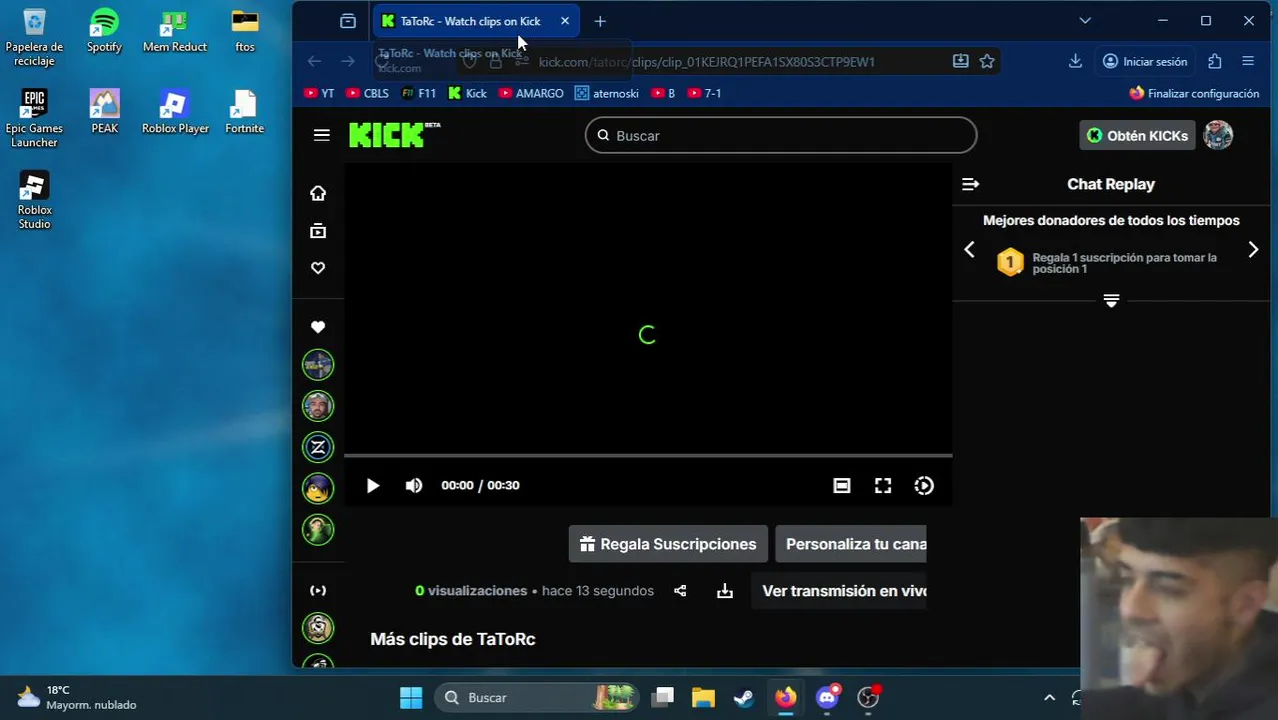Collapse the Chat Replay panel

coord(970,184)
